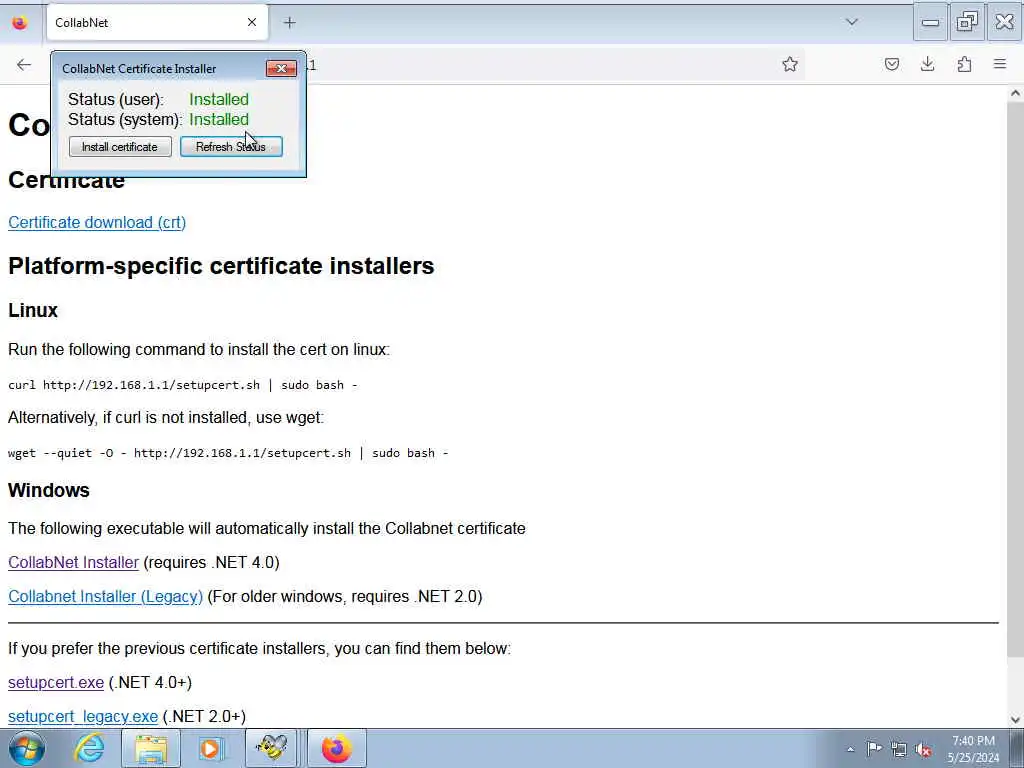The height and width of the screenshot is (768, 1024).
Task: Click the Refresh Status button
Action: (231, 147)
